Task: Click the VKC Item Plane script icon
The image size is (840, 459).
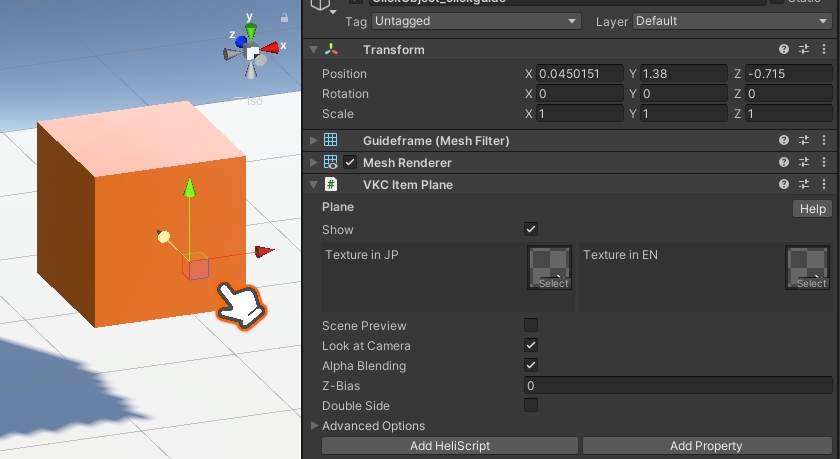Action: click(x=330, y=185)
